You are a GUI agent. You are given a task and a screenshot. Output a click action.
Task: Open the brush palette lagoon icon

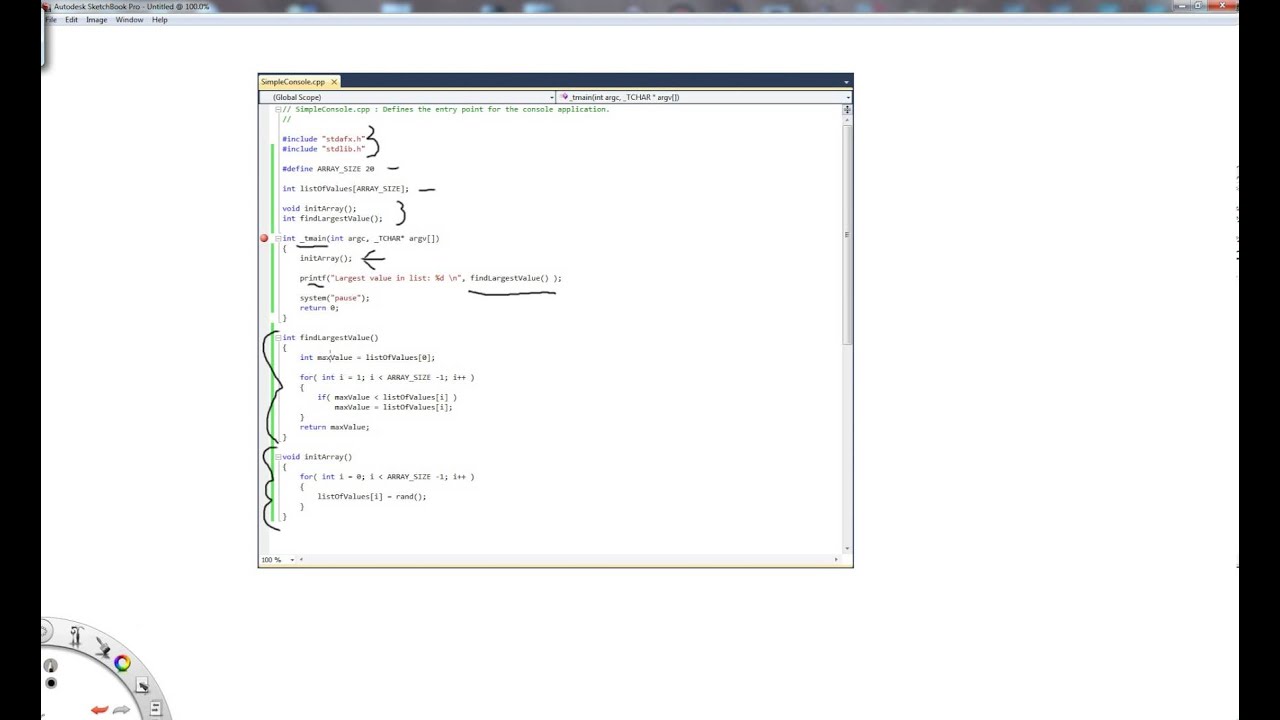click(x=103, y=648)
